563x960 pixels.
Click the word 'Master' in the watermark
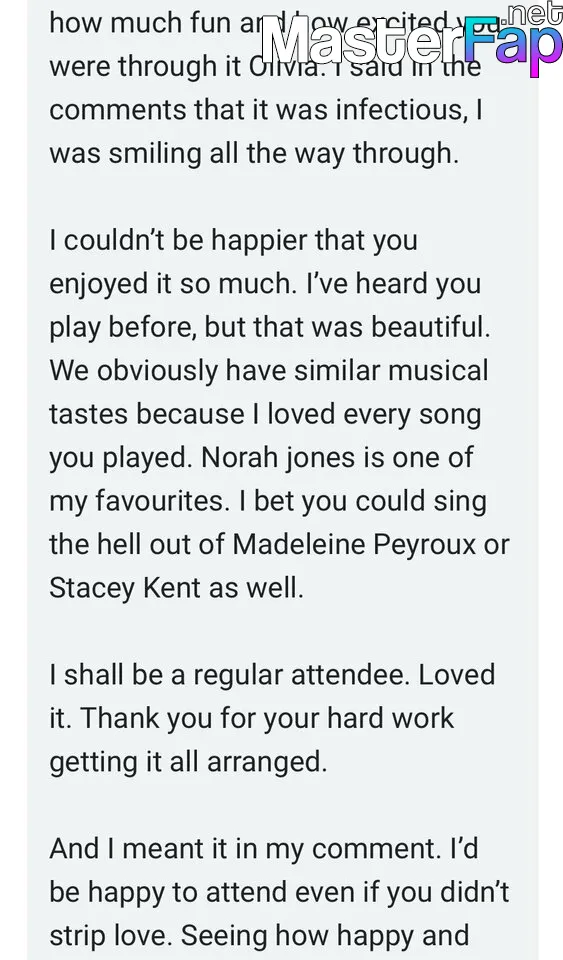(x=362, y=42)
